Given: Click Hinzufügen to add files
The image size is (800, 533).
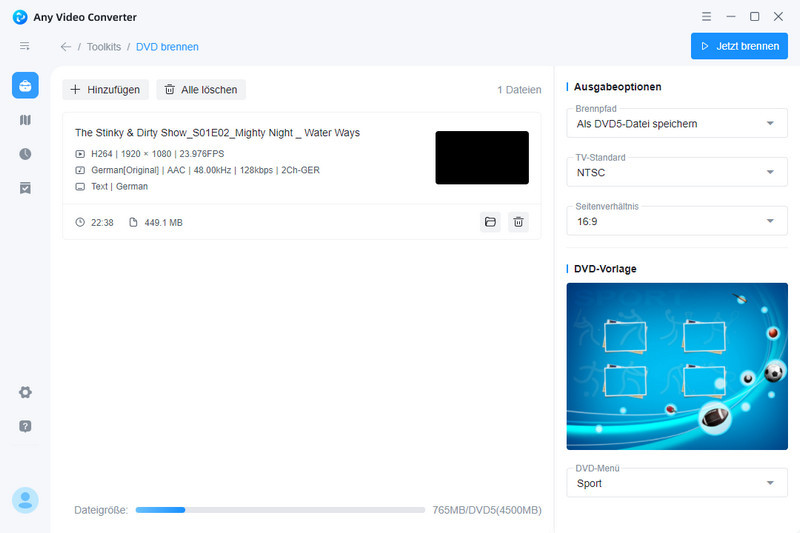Looking at the screenshot, I should point(106,90).
